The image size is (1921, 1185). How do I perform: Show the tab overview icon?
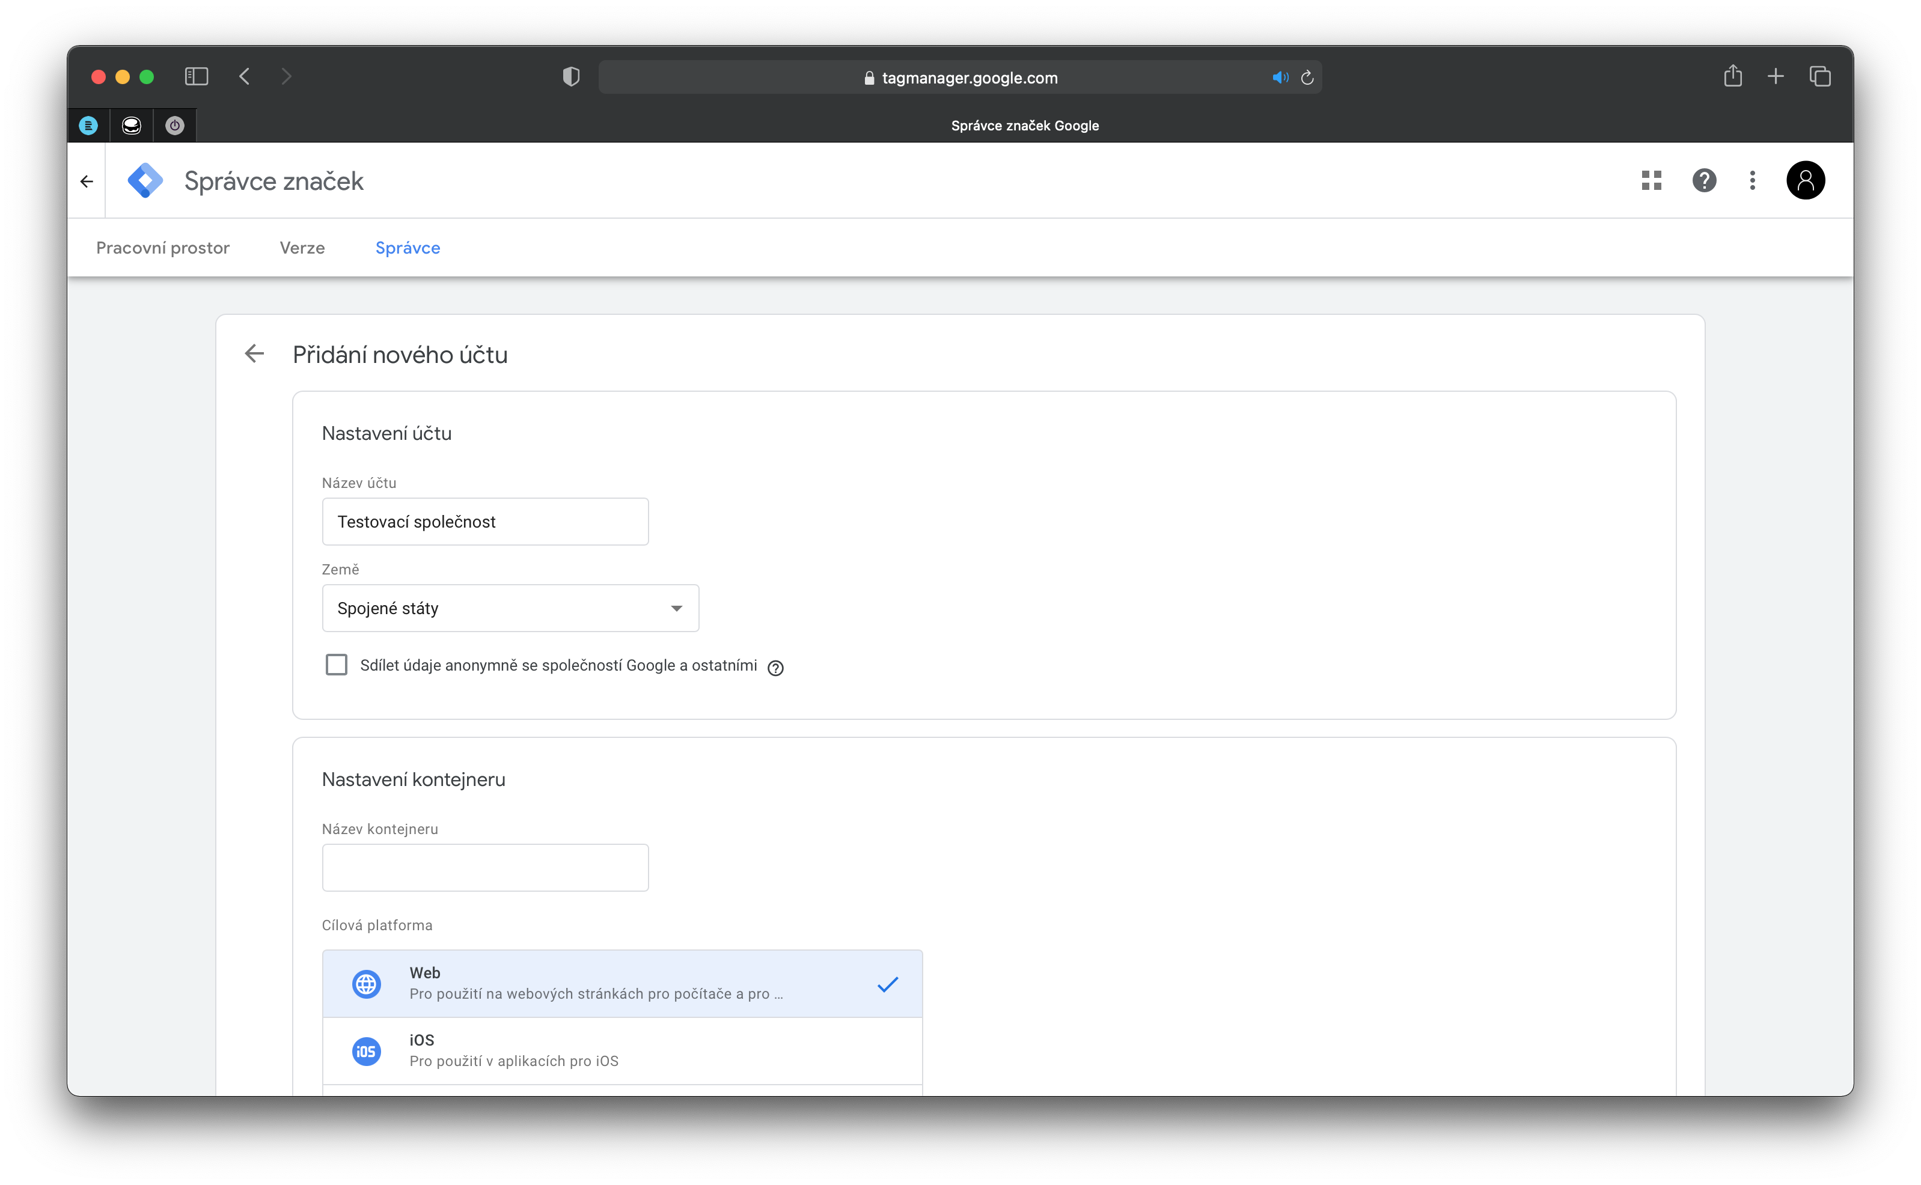[1820, 76]
